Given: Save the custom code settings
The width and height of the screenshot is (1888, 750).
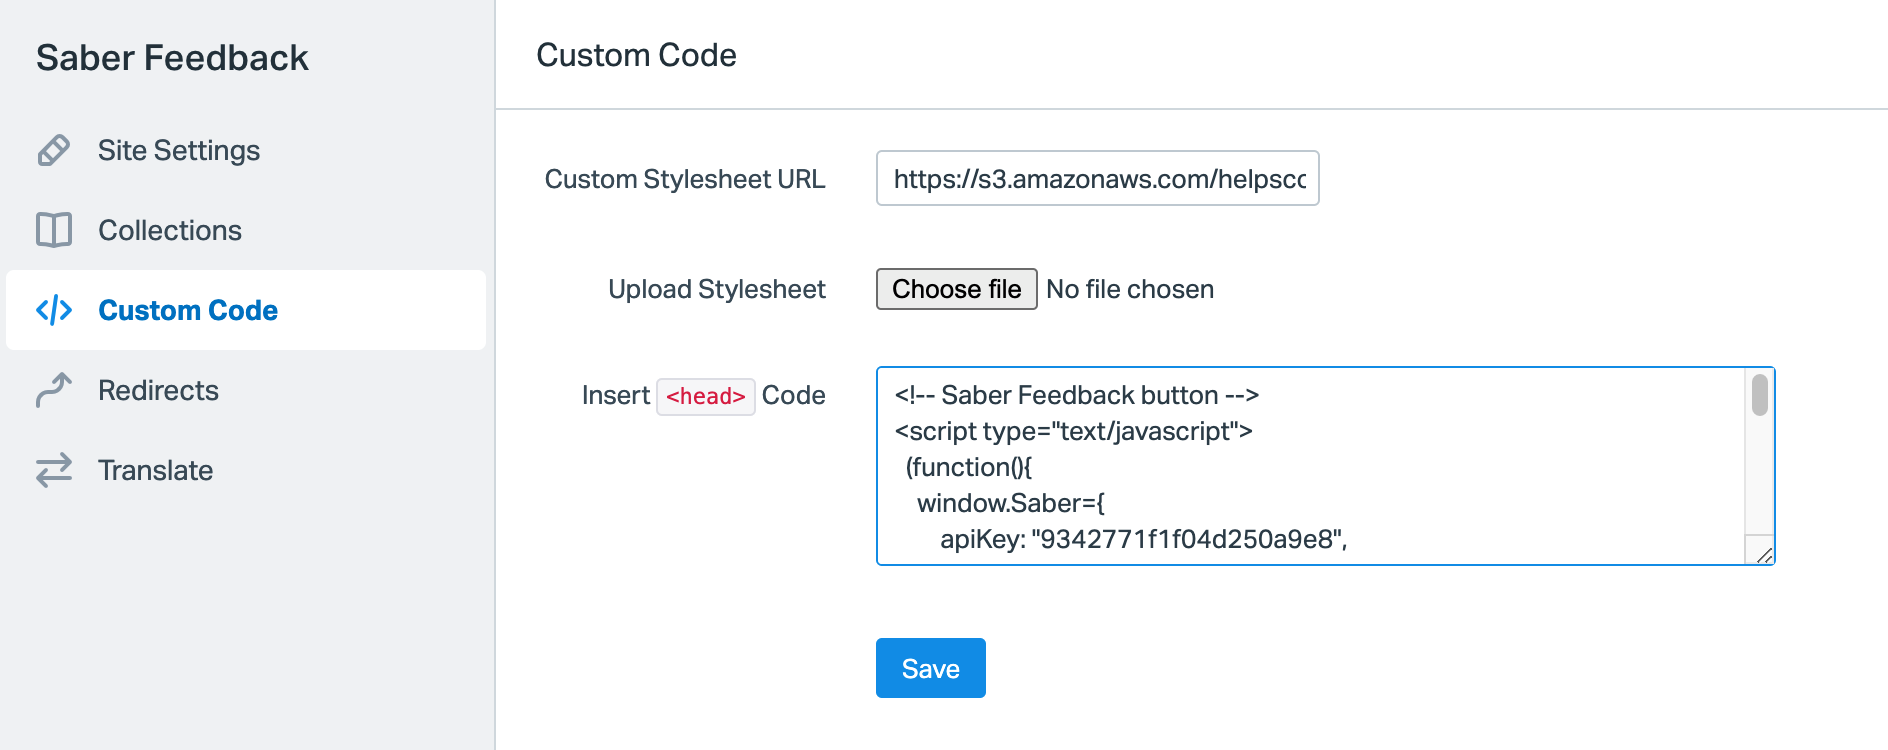Looking at the screenshot, I should tap(930, 668).
